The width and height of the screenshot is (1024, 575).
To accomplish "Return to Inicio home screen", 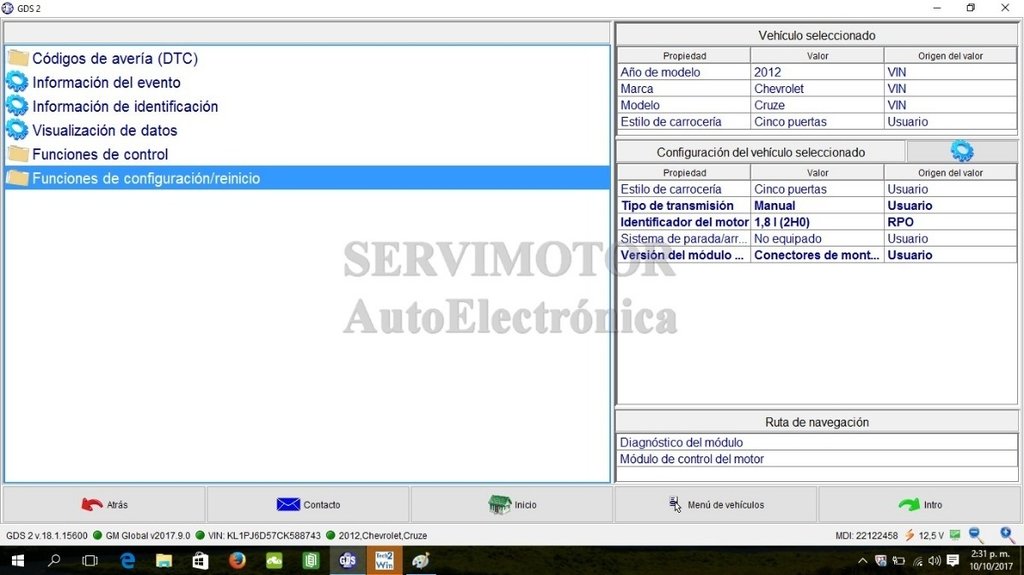I will 512,504.
